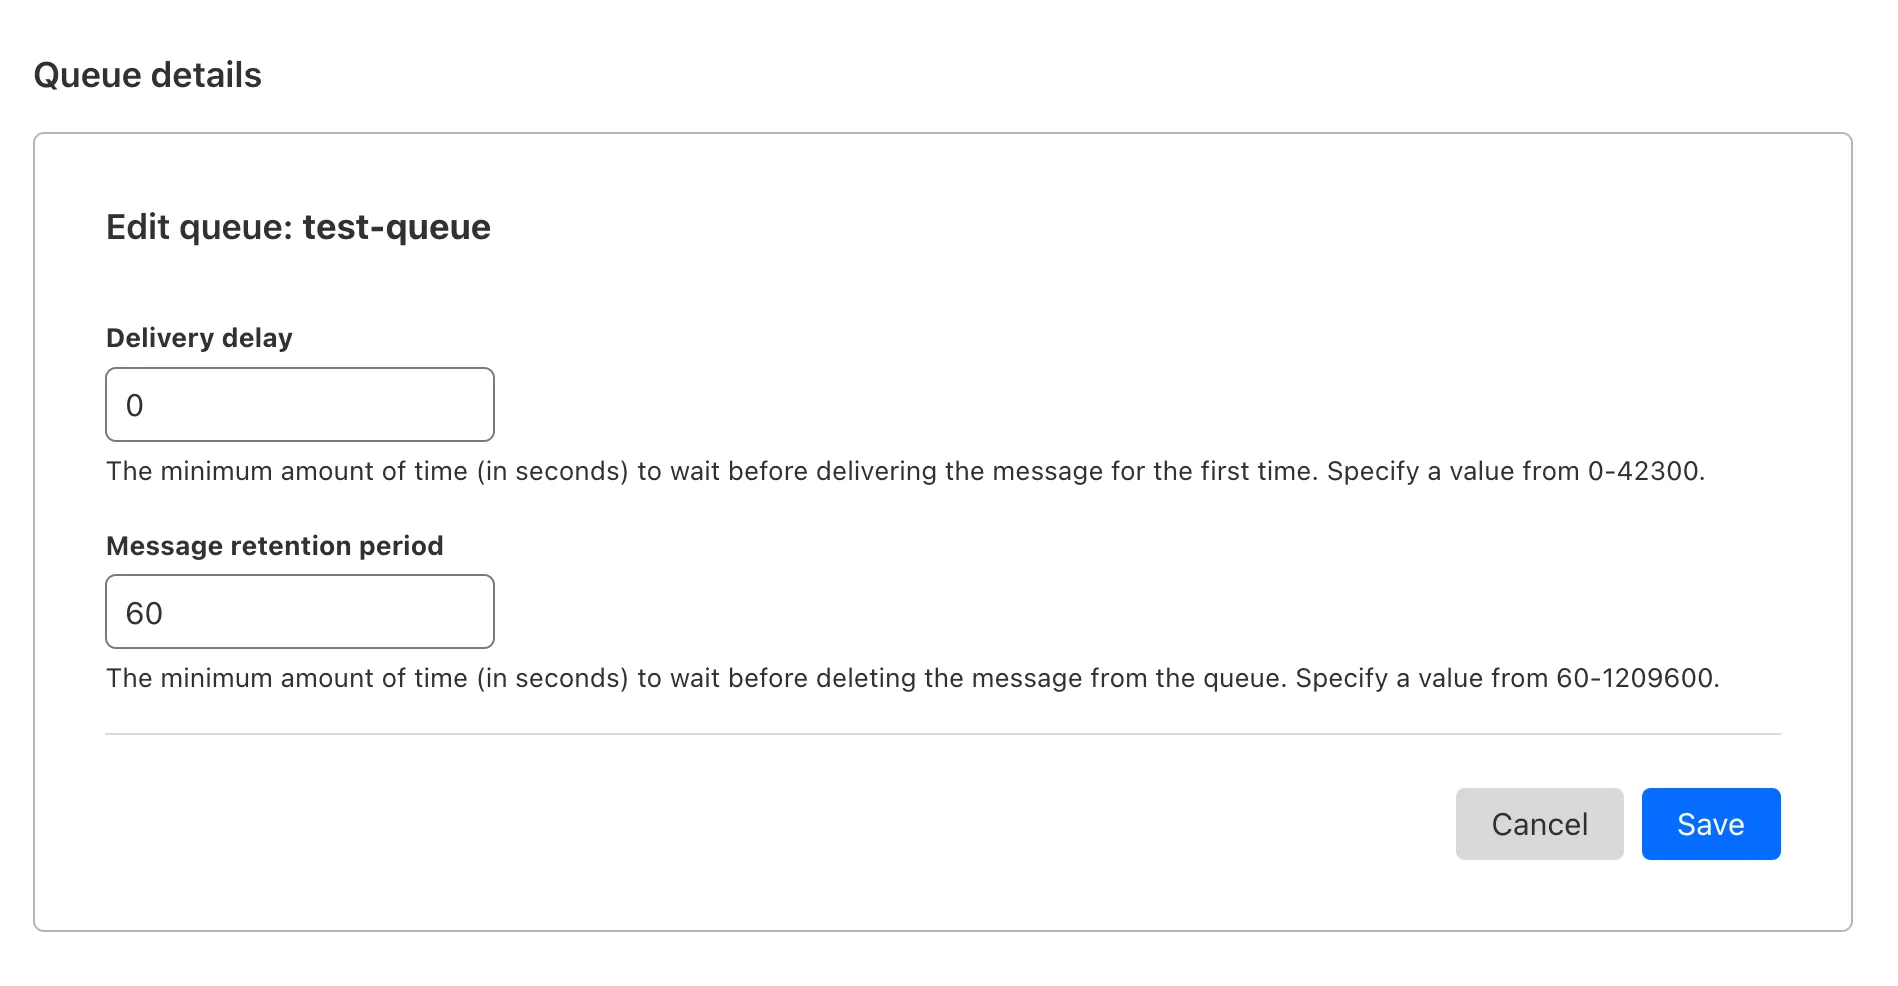The image size is (1898, 986).
Task: Click the Queue details heading
Action: [147, 73]
